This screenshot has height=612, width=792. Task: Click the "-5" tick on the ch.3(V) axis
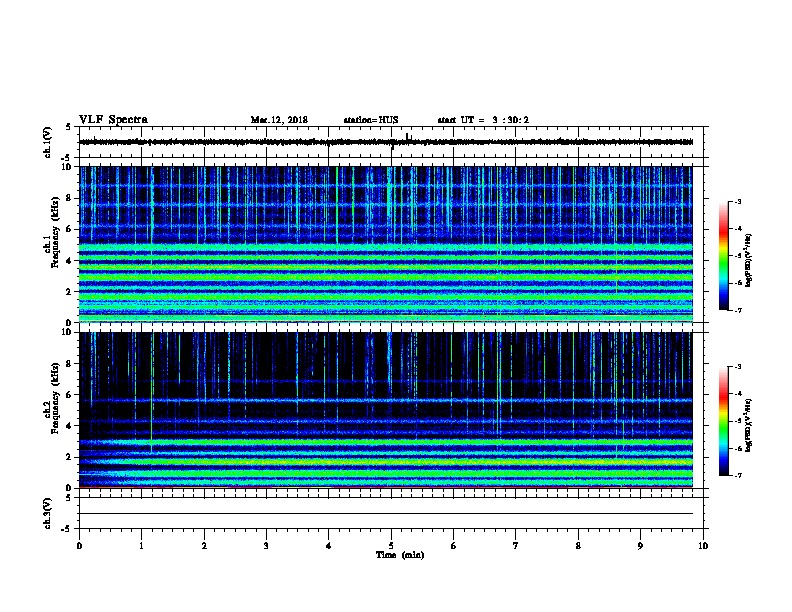point(67,529)
